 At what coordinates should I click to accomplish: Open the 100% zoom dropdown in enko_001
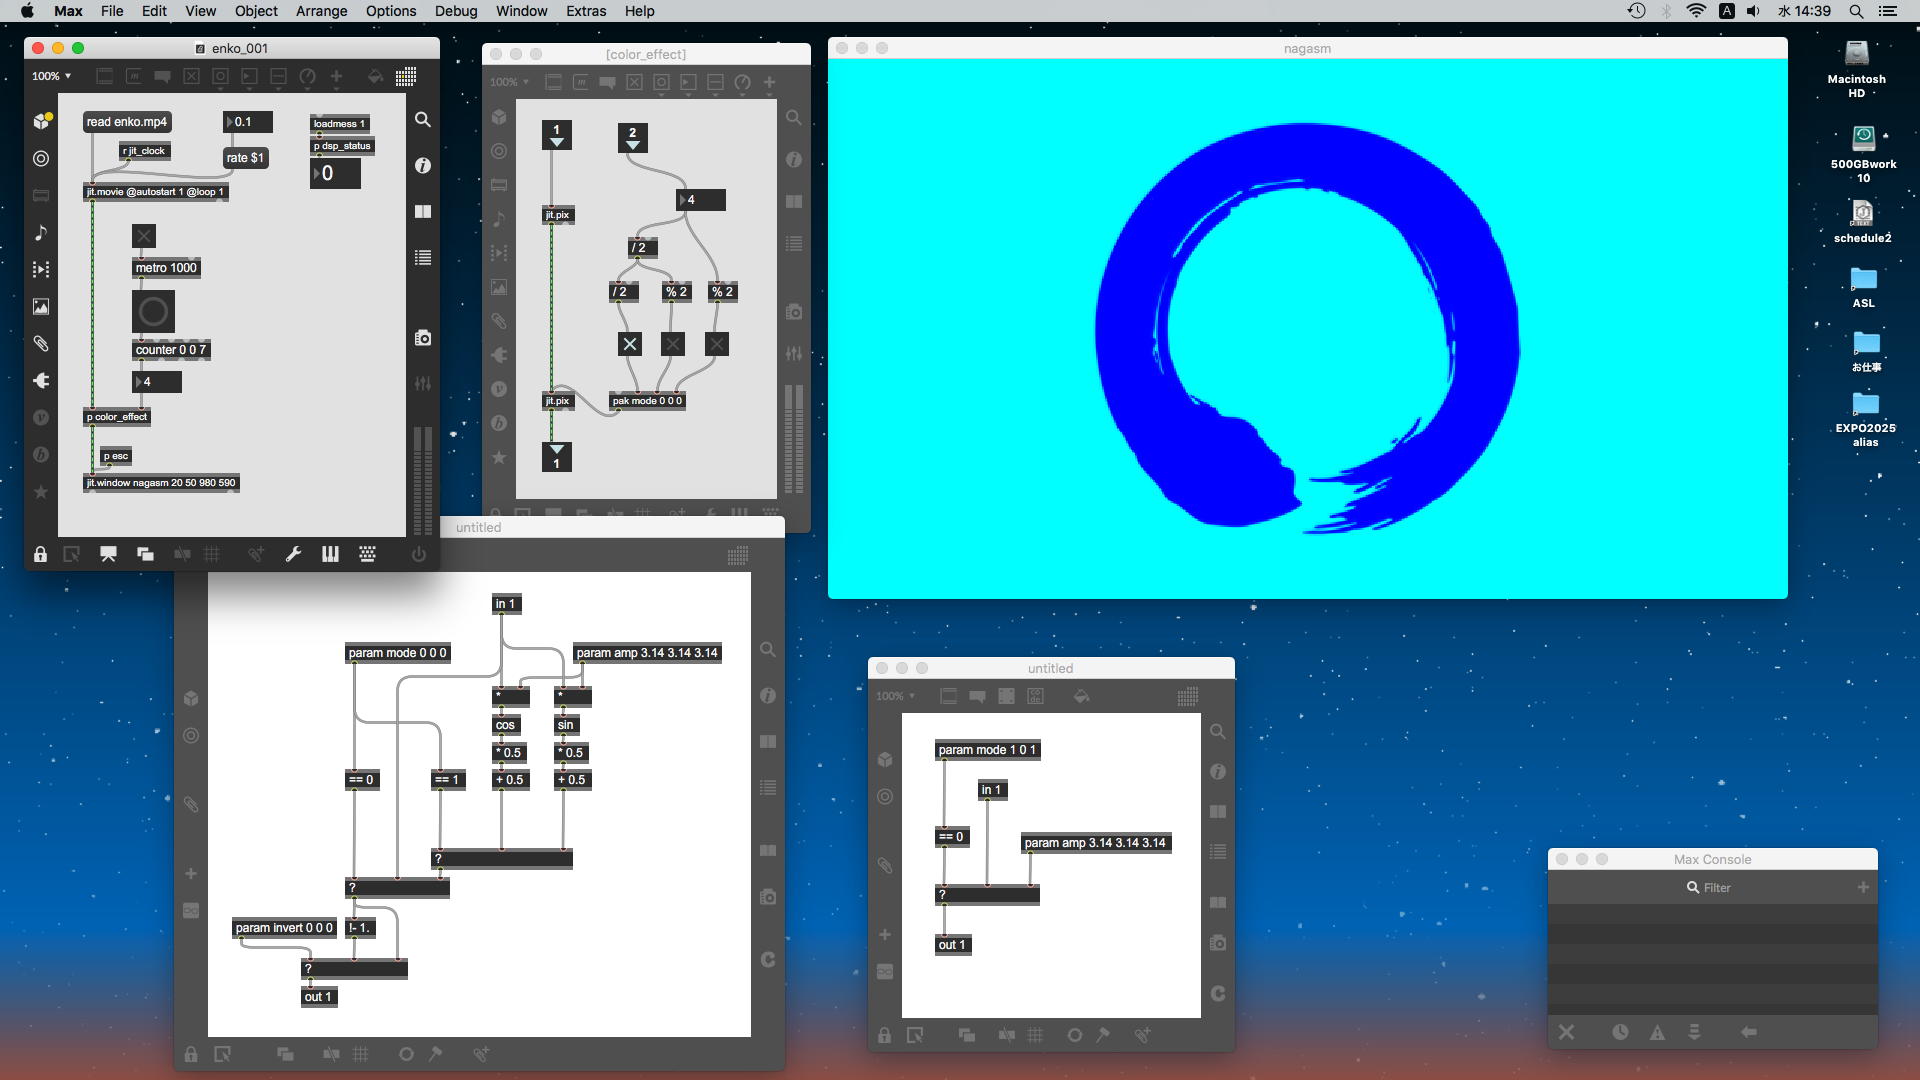coord(51,76)
